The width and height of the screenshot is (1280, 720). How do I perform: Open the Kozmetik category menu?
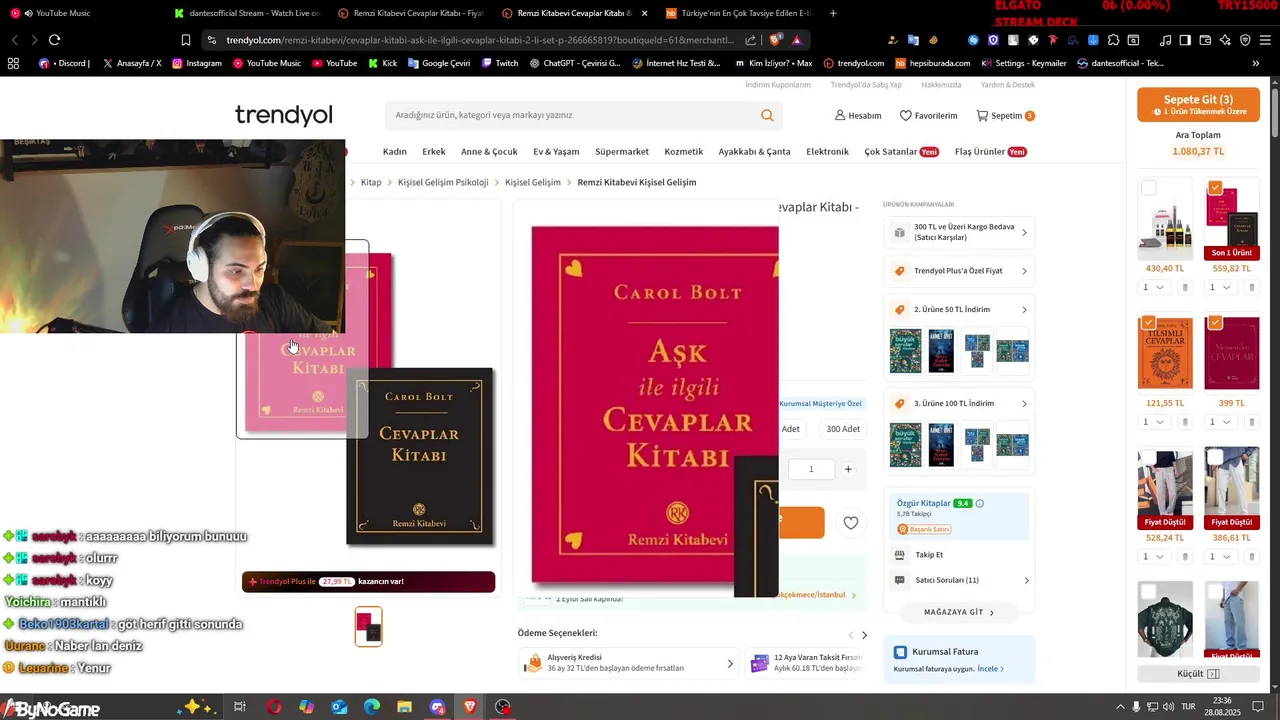click(x=684, y=152)
